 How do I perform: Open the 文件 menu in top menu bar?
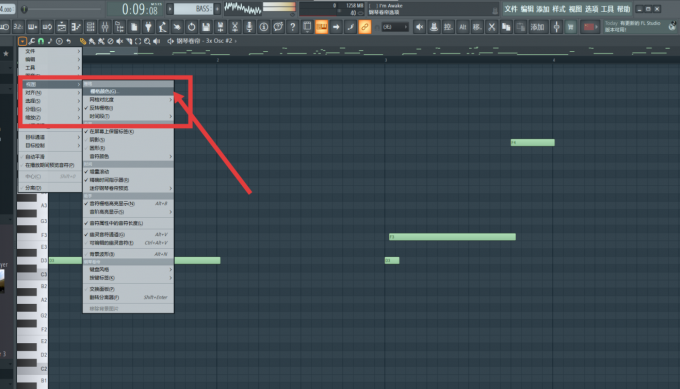510,9
